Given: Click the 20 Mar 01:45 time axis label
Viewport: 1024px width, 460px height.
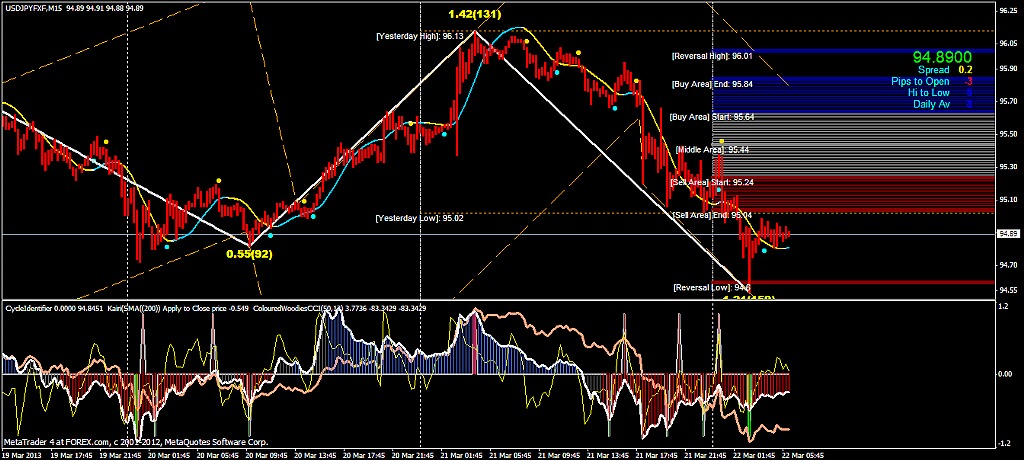Looking at the screenshot, I should [169, 455].
